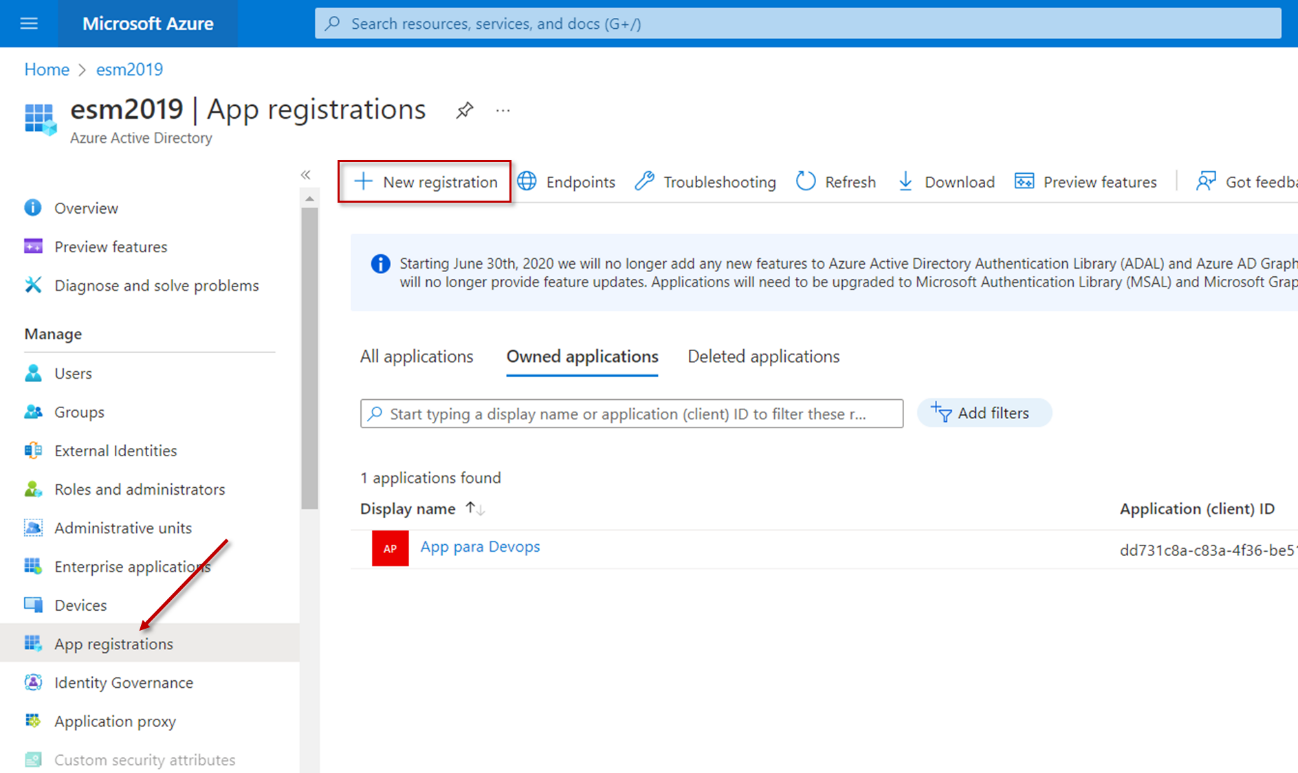Click the search magnifier icon in top bar
Viewport: 1298px width, 773px height.
click(334, 23)
